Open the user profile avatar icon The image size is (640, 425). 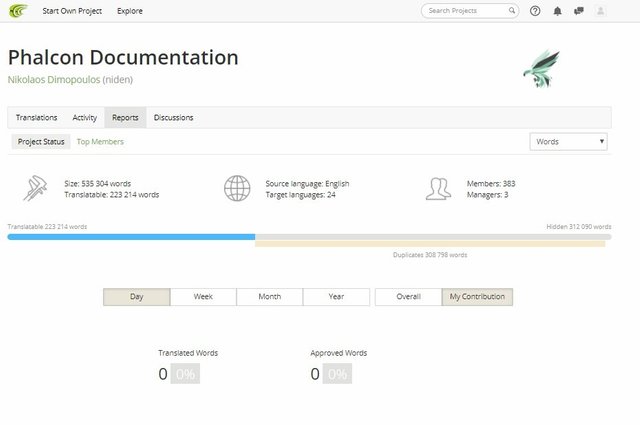[x=600, y=11]
